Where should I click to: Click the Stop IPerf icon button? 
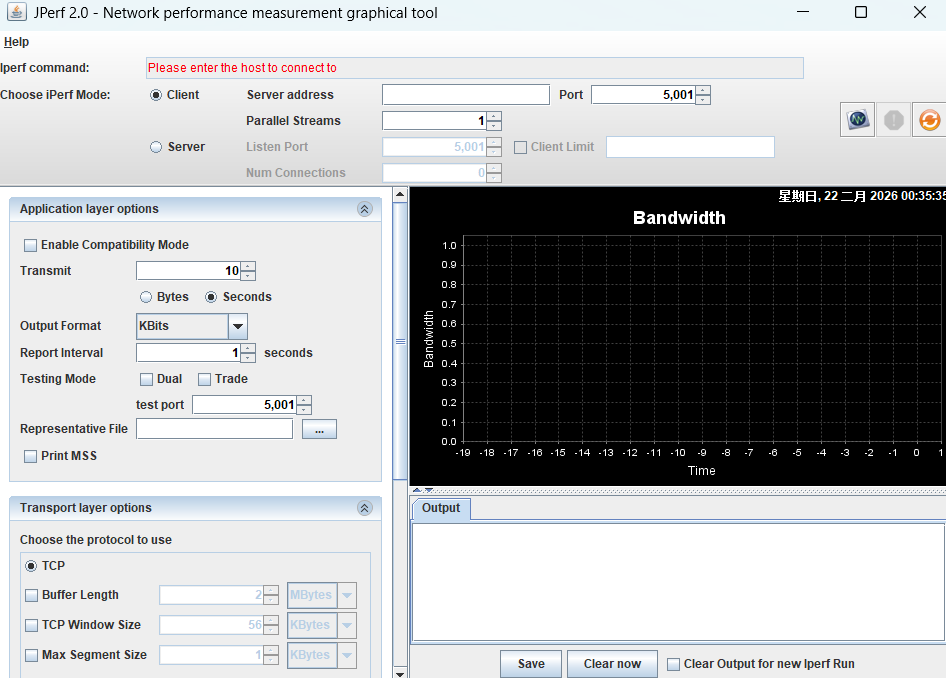point(894,119)
